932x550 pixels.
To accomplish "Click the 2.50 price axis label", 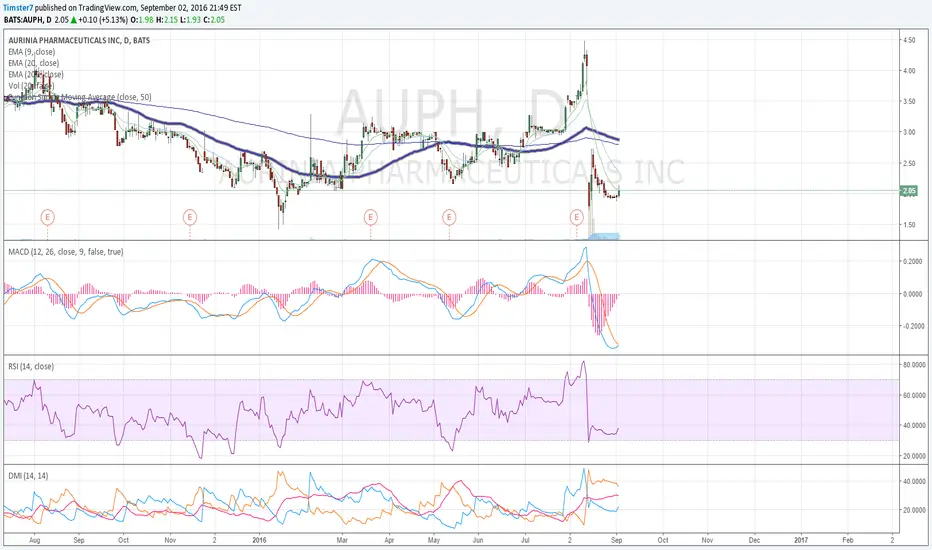I will click(909, 163).
